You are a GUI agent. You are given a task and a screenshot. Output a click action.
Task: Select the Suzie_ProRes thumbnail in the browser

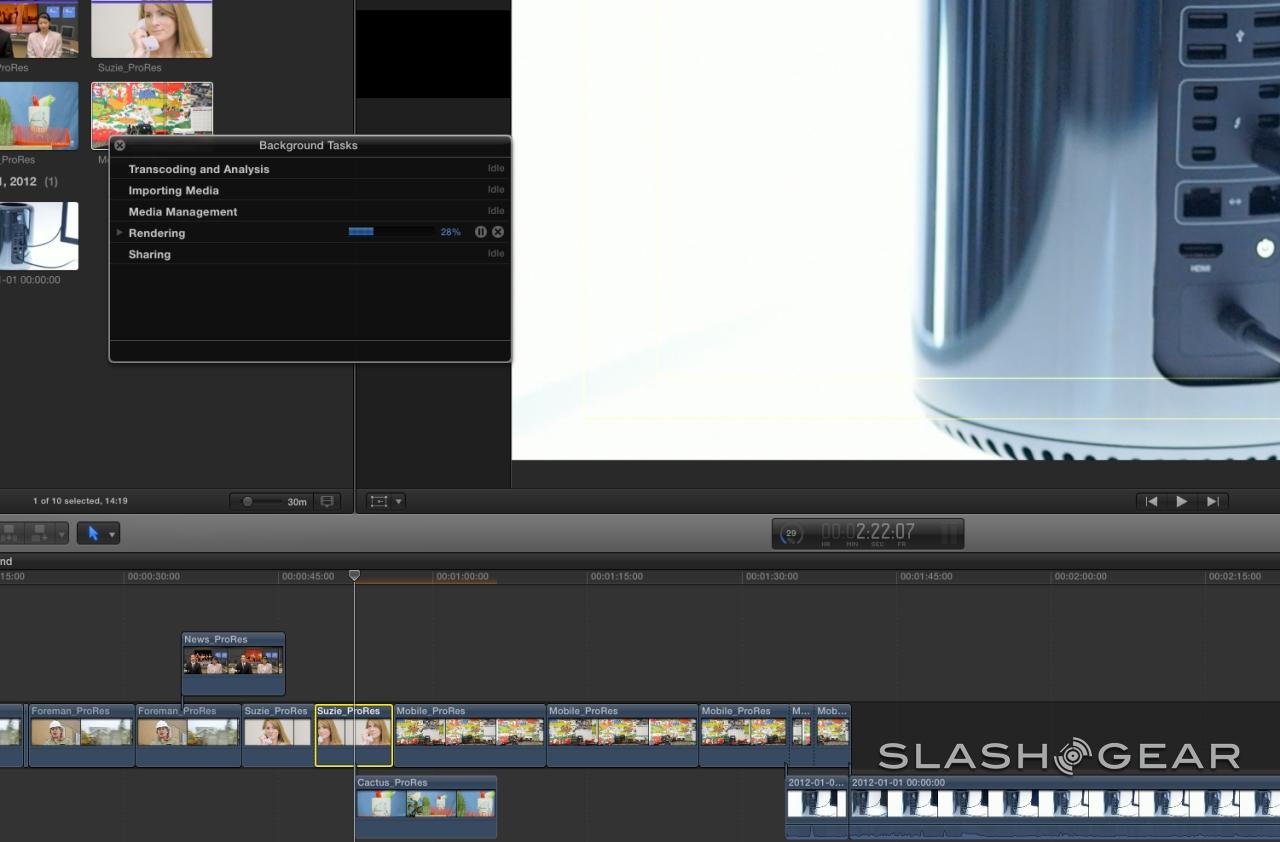click(151, 29)
